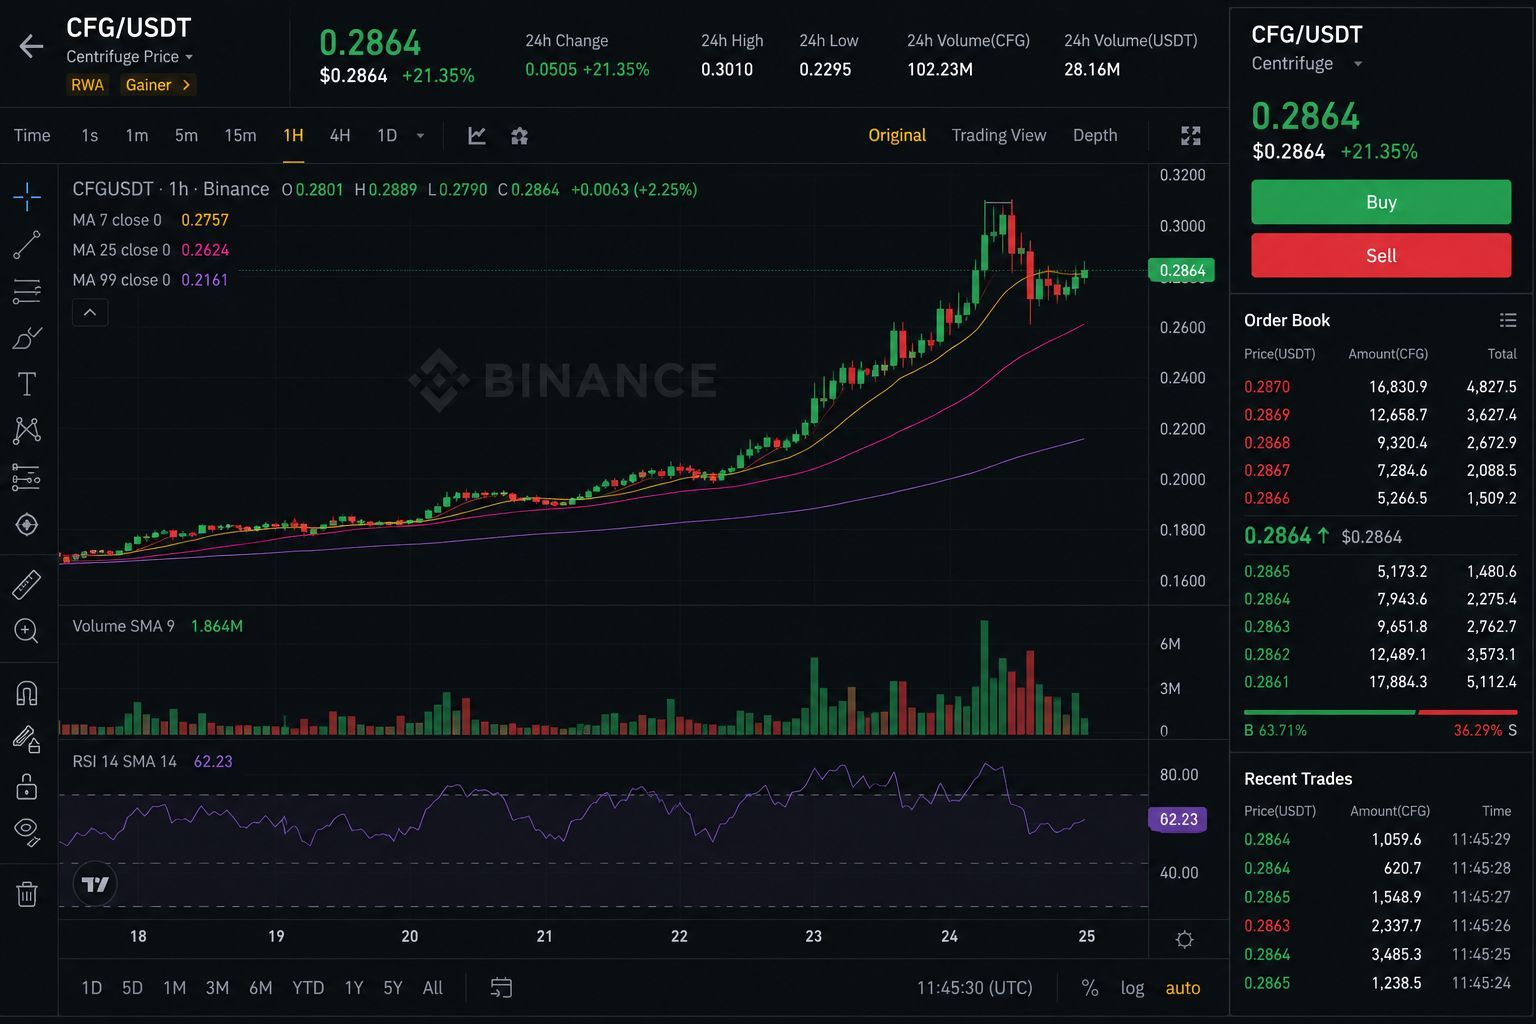Toggle log scale mode
Image resolution: width=1536 pixels, height=1024 pixels.
click(x=1132, y=988)
